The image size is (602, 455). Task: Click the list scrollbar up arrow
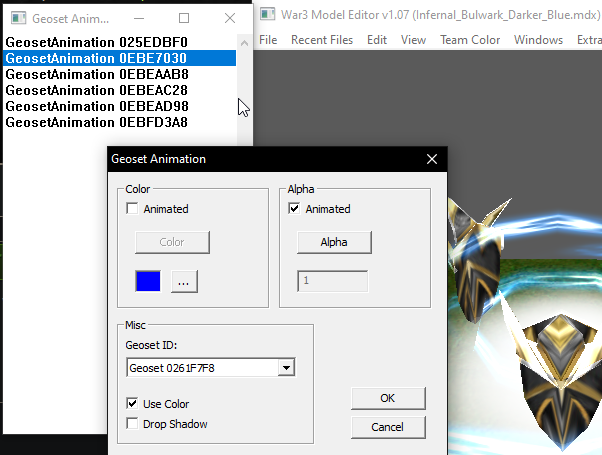(244, 43)
